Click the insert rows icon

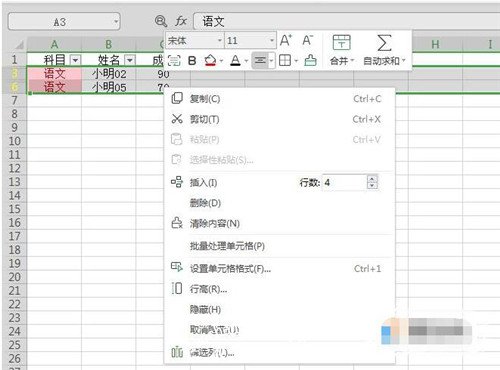coord(177,182)
